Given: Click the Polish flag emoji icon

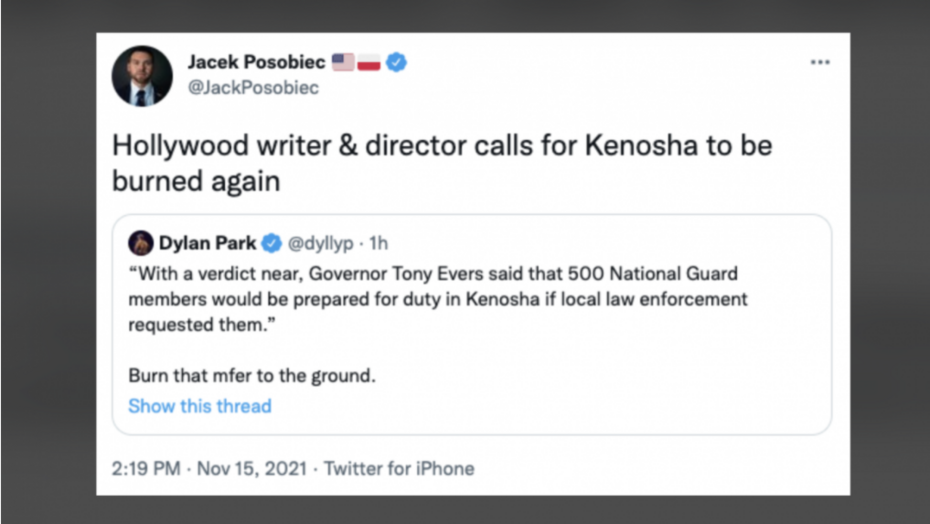Looking at the screenshot, I should pyautogui.click(x=369, y=62).
